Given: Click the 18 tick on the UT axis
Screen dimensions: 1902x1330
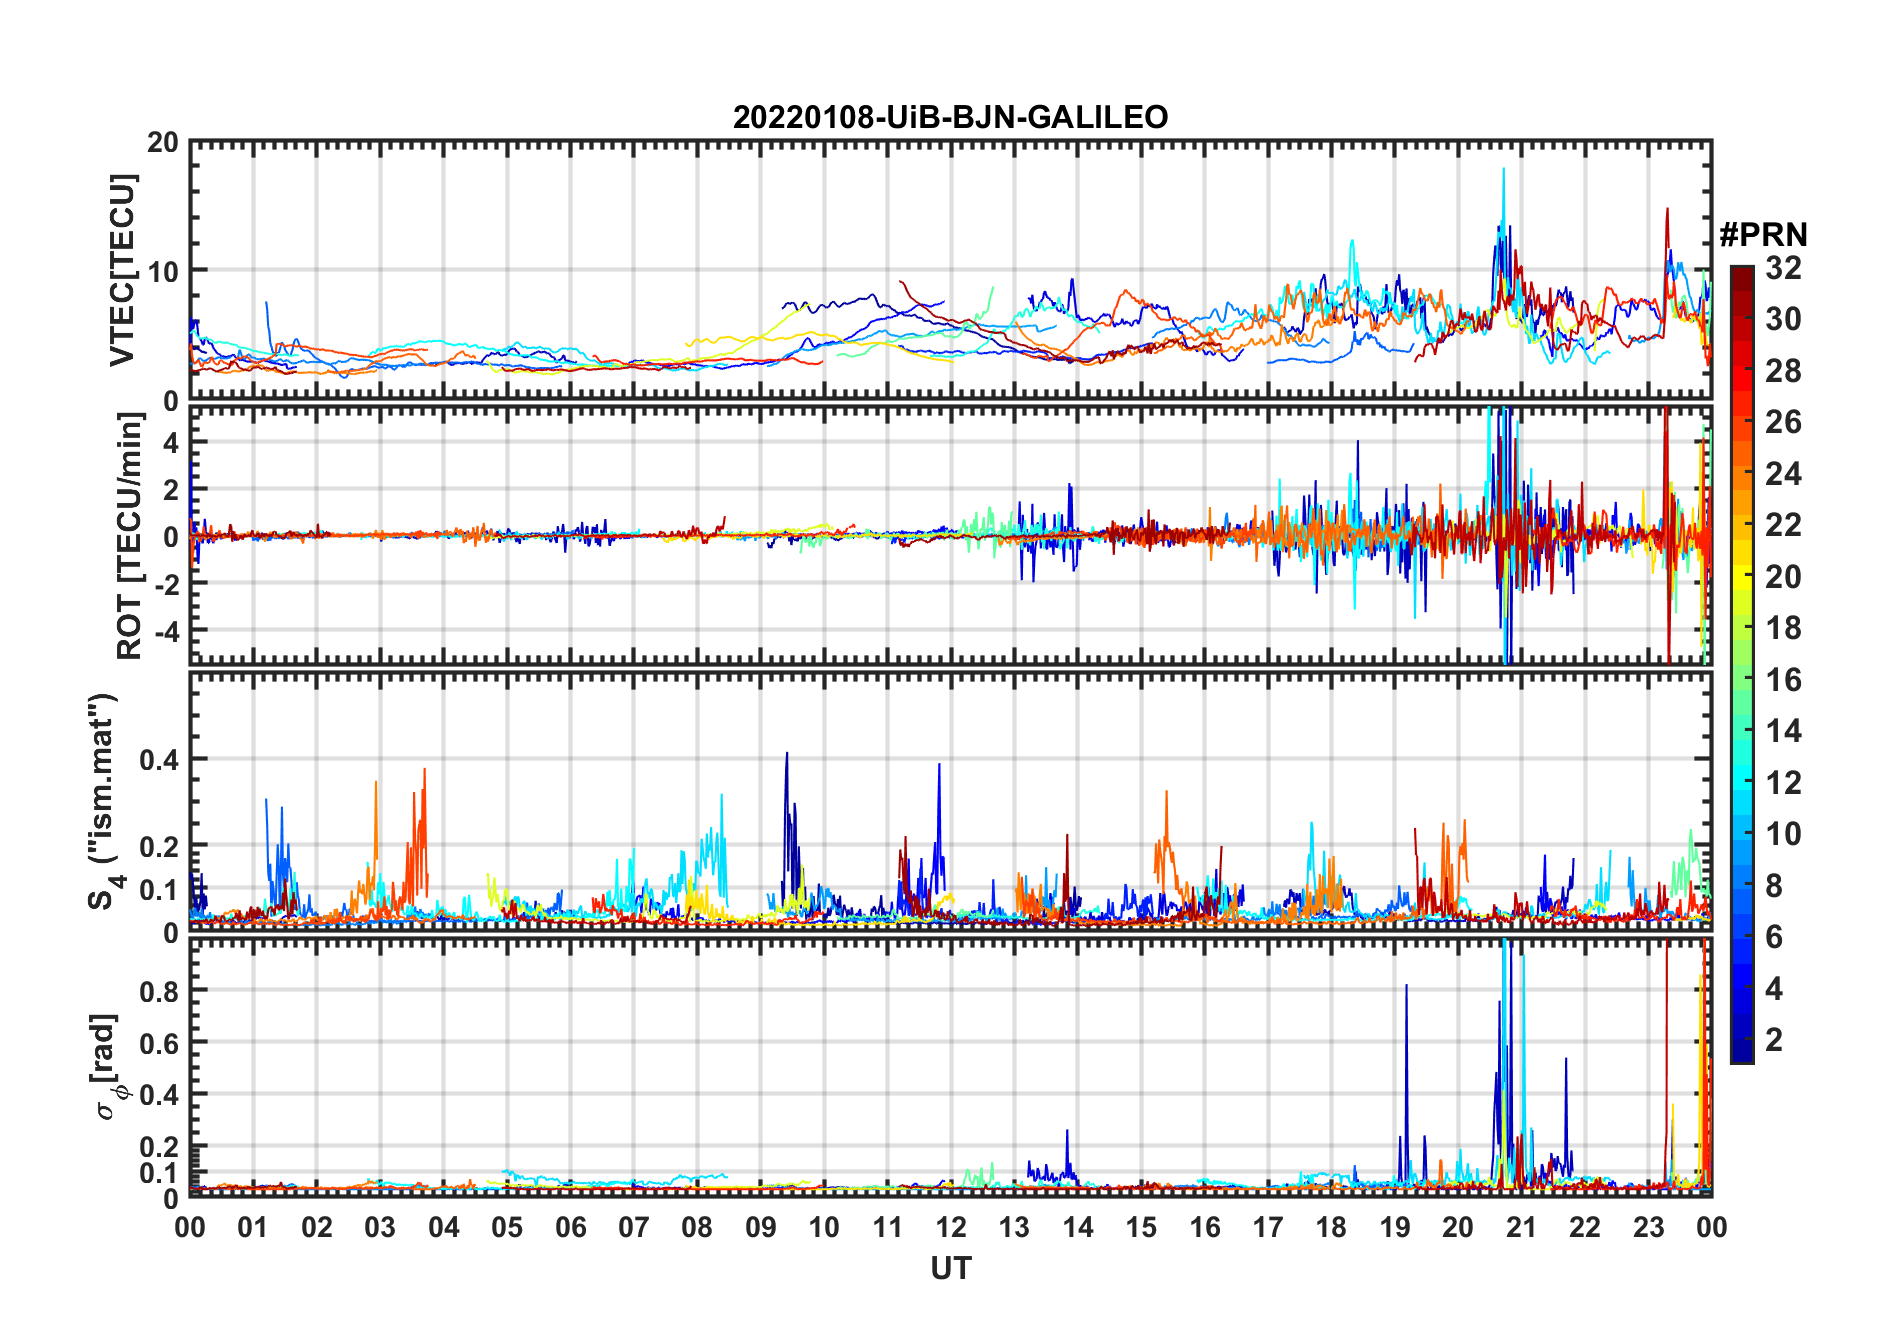Looking at the screenshot, I should (1331, 1227).
